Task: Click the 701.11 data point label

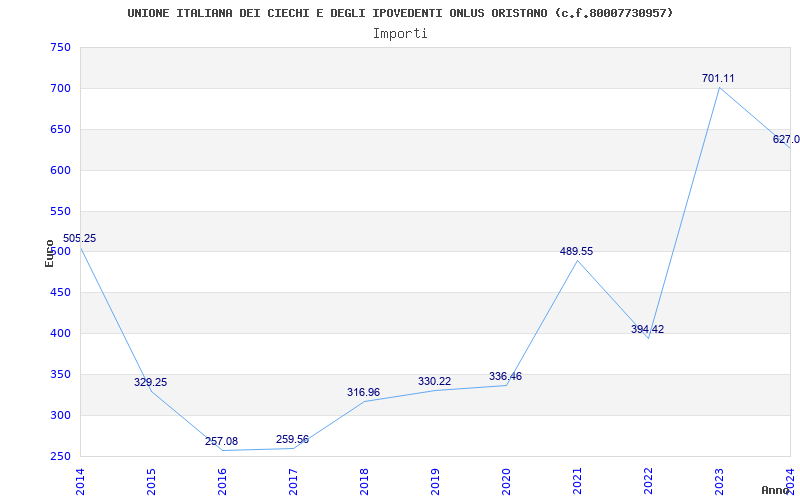Action: (718, 78)
